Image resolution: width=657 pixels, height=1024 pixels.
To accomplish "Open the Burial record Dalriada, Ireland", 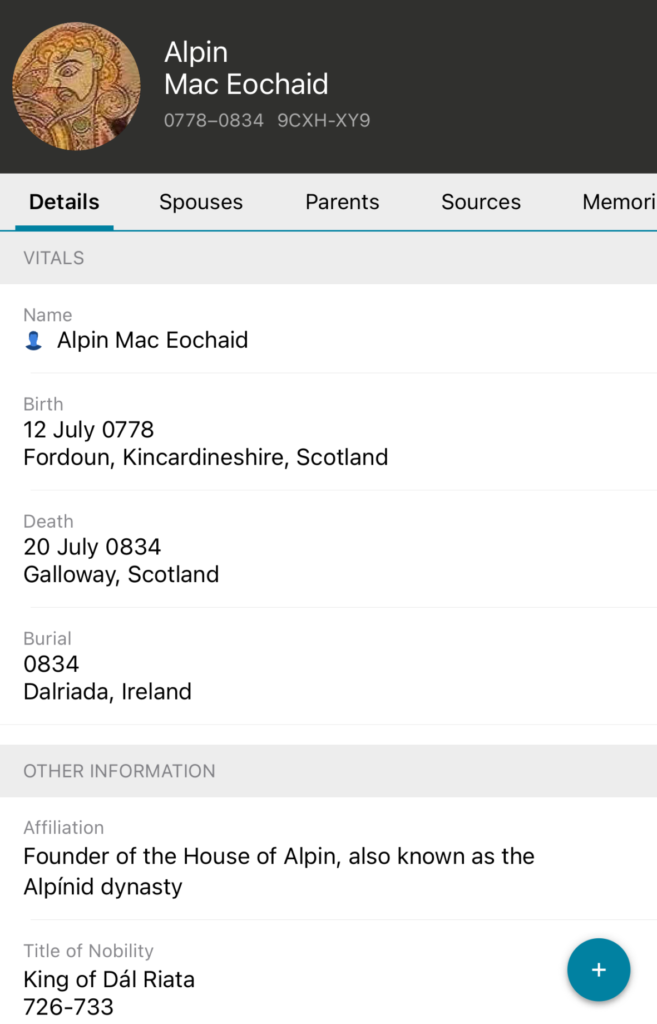I will [107, 691].
